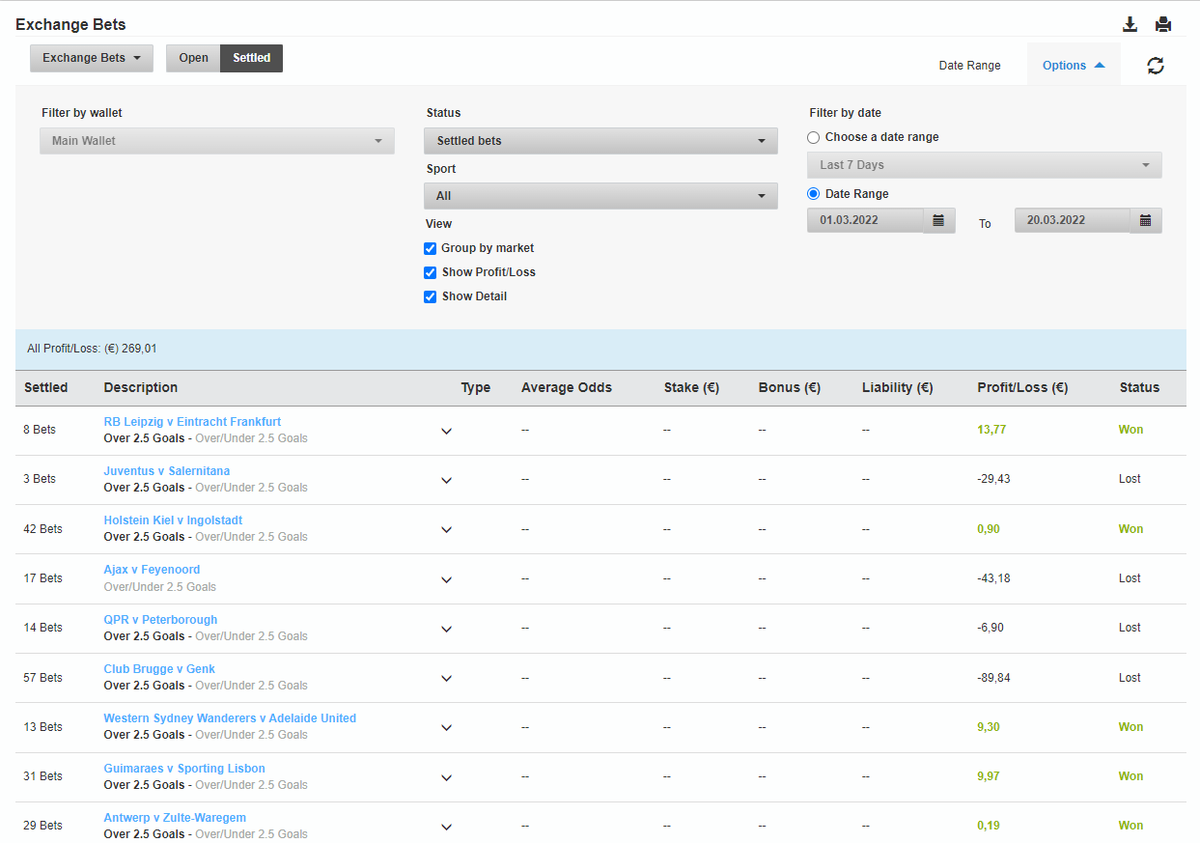
Task: Click Lost status for Juventus v Salernitana
Action: tap(1130, 479)
